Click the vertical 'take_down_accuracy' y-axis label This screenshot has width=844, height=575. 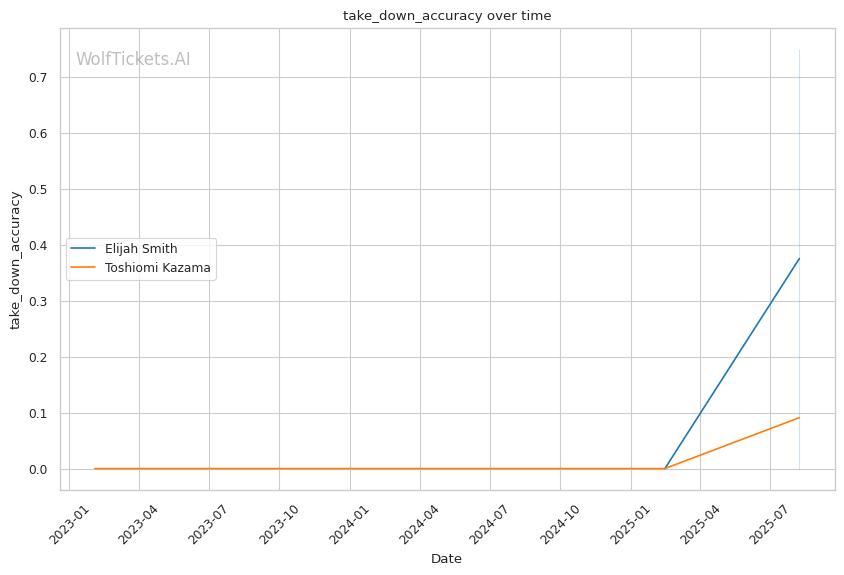tap(16, 259)
